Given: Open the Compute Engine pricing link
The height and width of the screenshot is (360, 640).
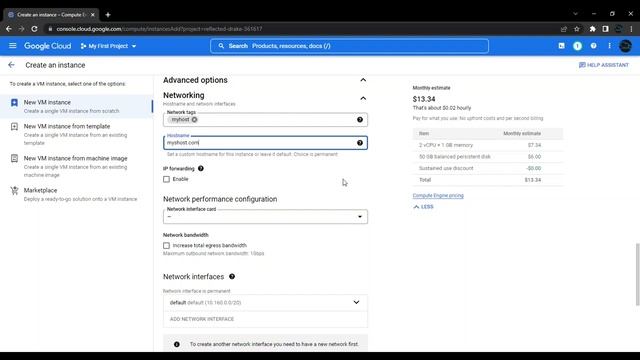Looking at the screenshot, I should coord(438,196).
